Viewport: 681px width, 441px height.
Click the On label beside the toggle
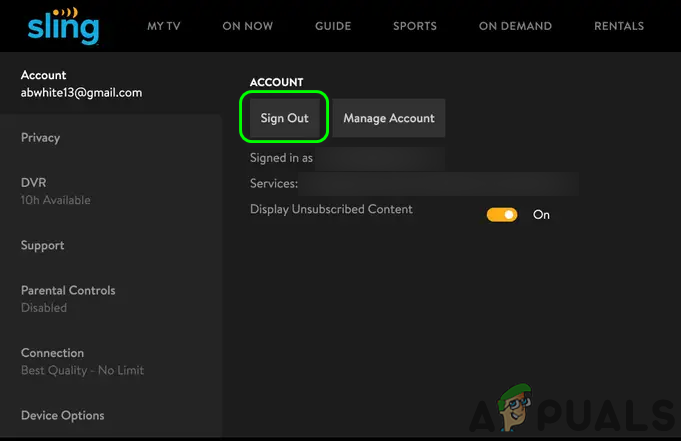point(541,214)
